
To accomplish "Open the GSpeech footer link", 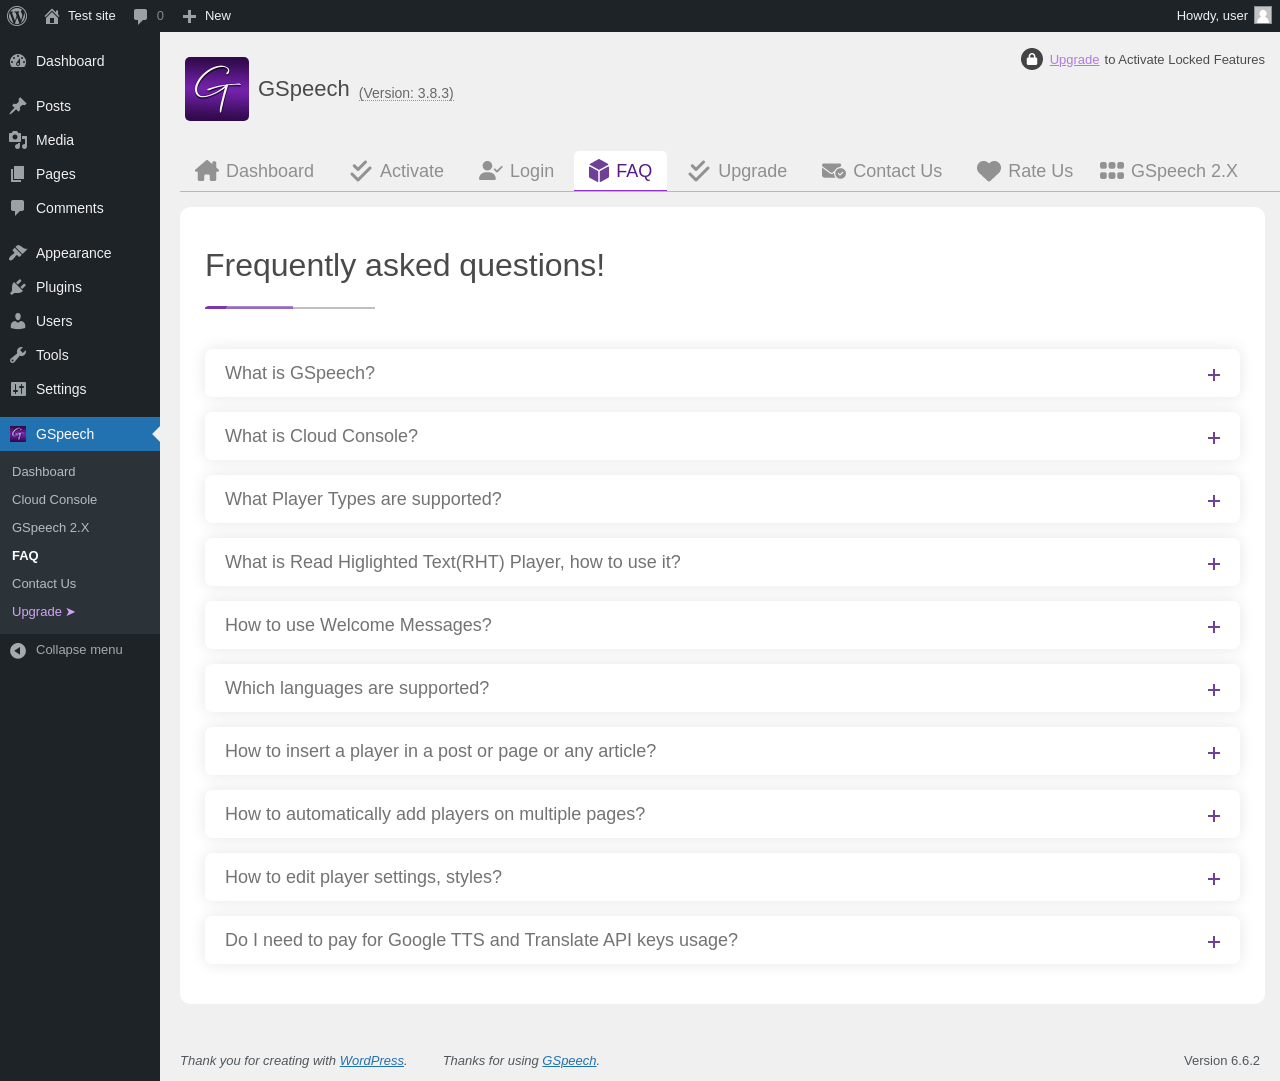I will [569, 1061].
